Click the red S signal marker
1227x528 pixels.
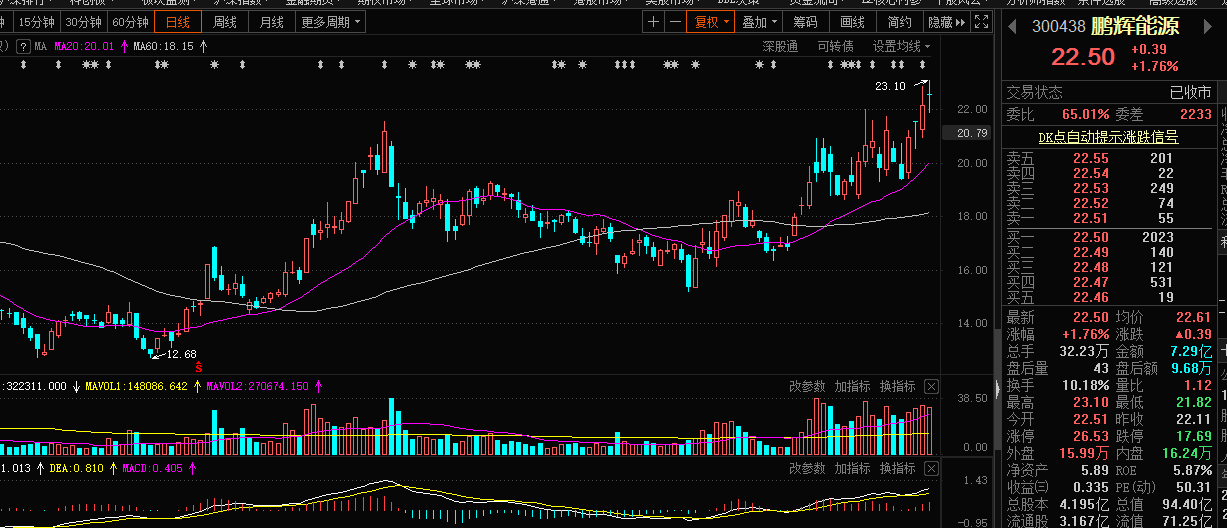point(199,367)
